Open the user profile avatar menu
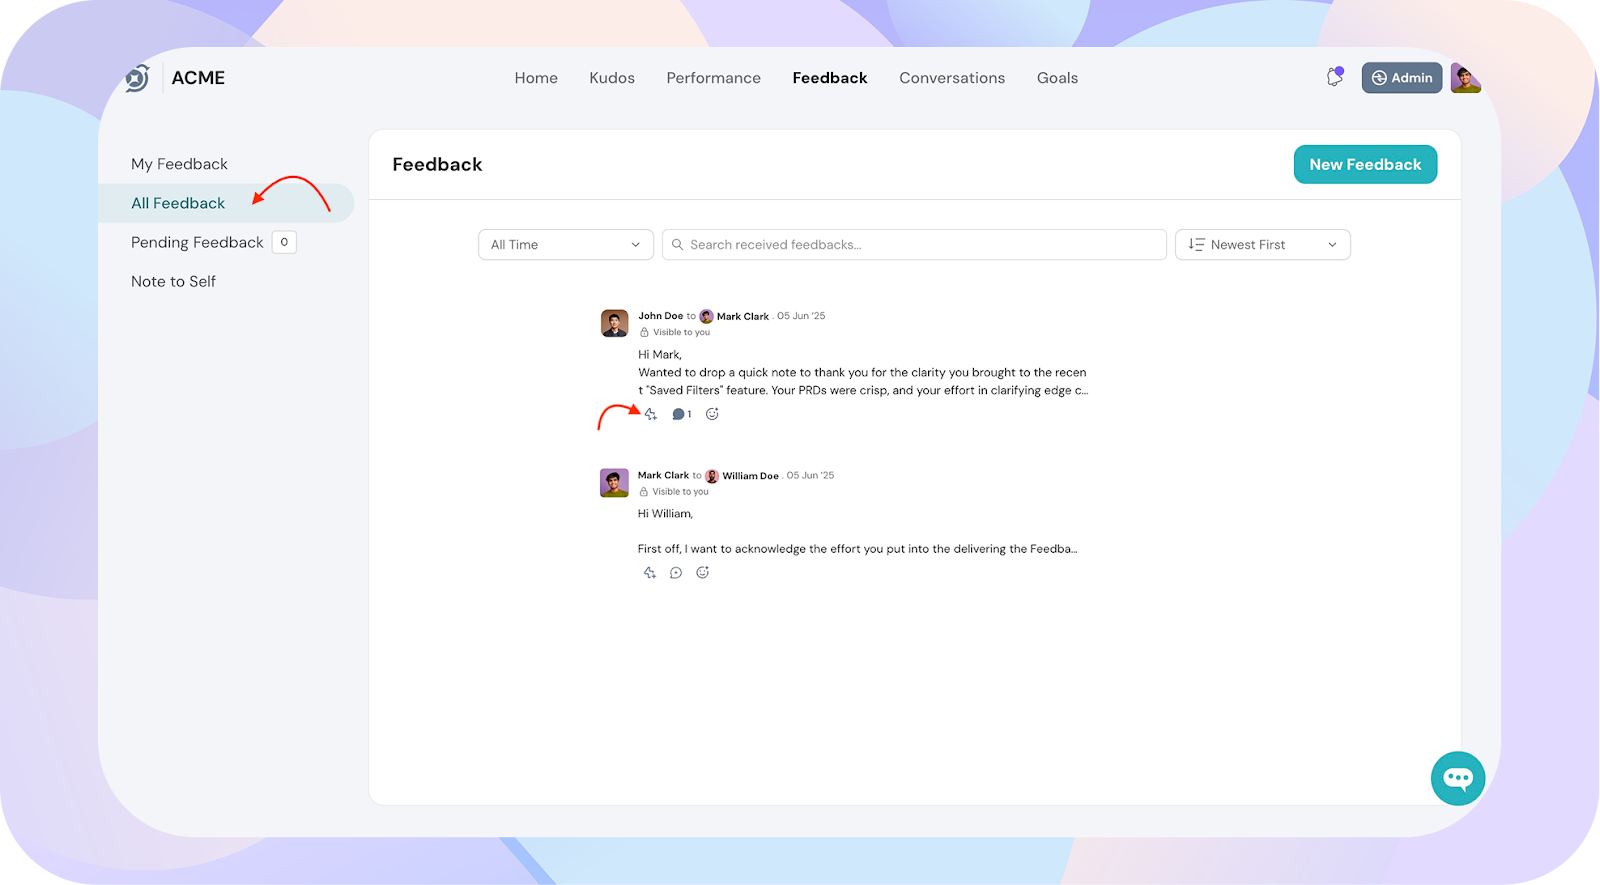This screenshot has width=1600, height=885. 1465,78
